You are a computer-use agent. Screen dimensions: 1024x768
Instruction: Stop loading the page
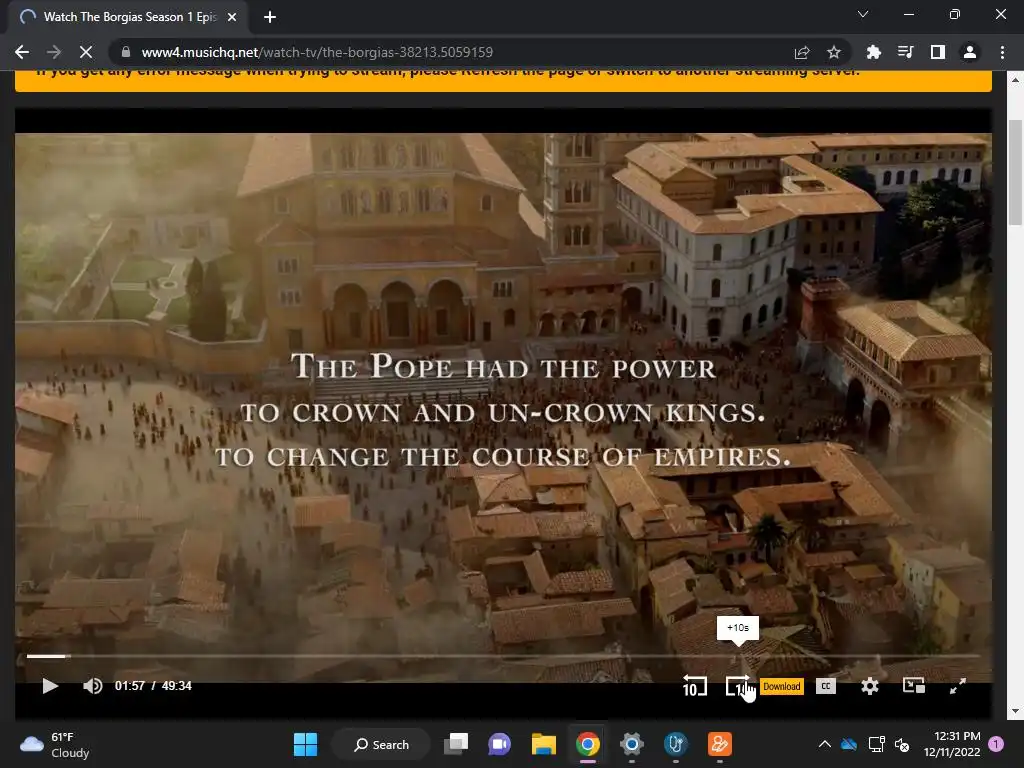tap(86, 52)
